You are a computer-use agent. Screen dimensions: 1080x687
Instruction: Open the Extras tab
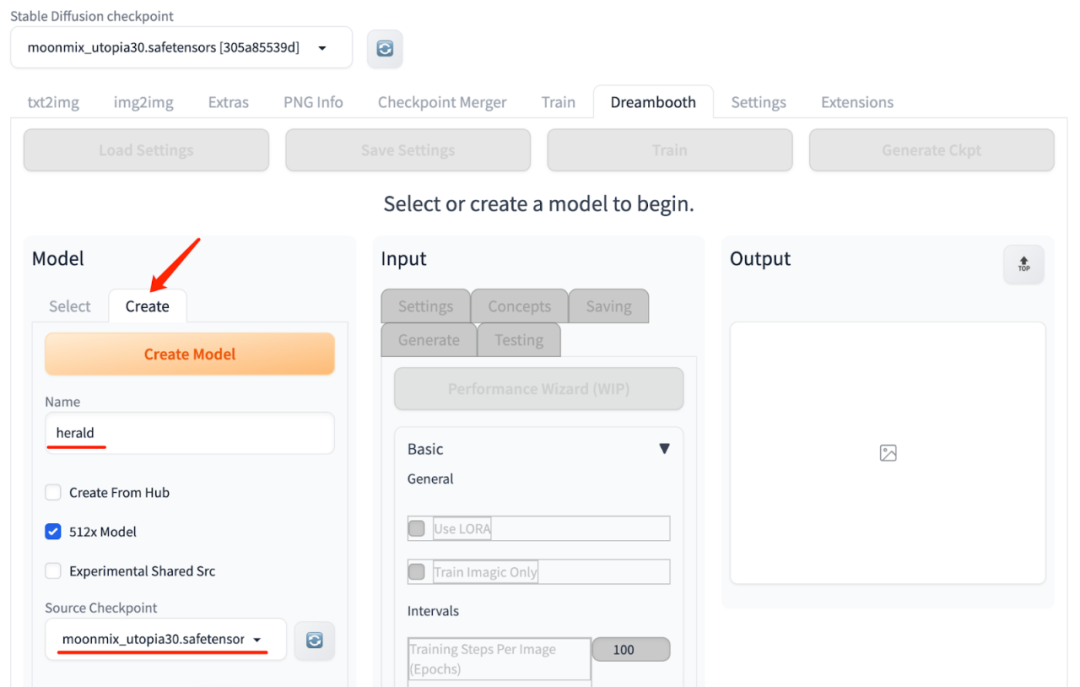click(228, 102)
